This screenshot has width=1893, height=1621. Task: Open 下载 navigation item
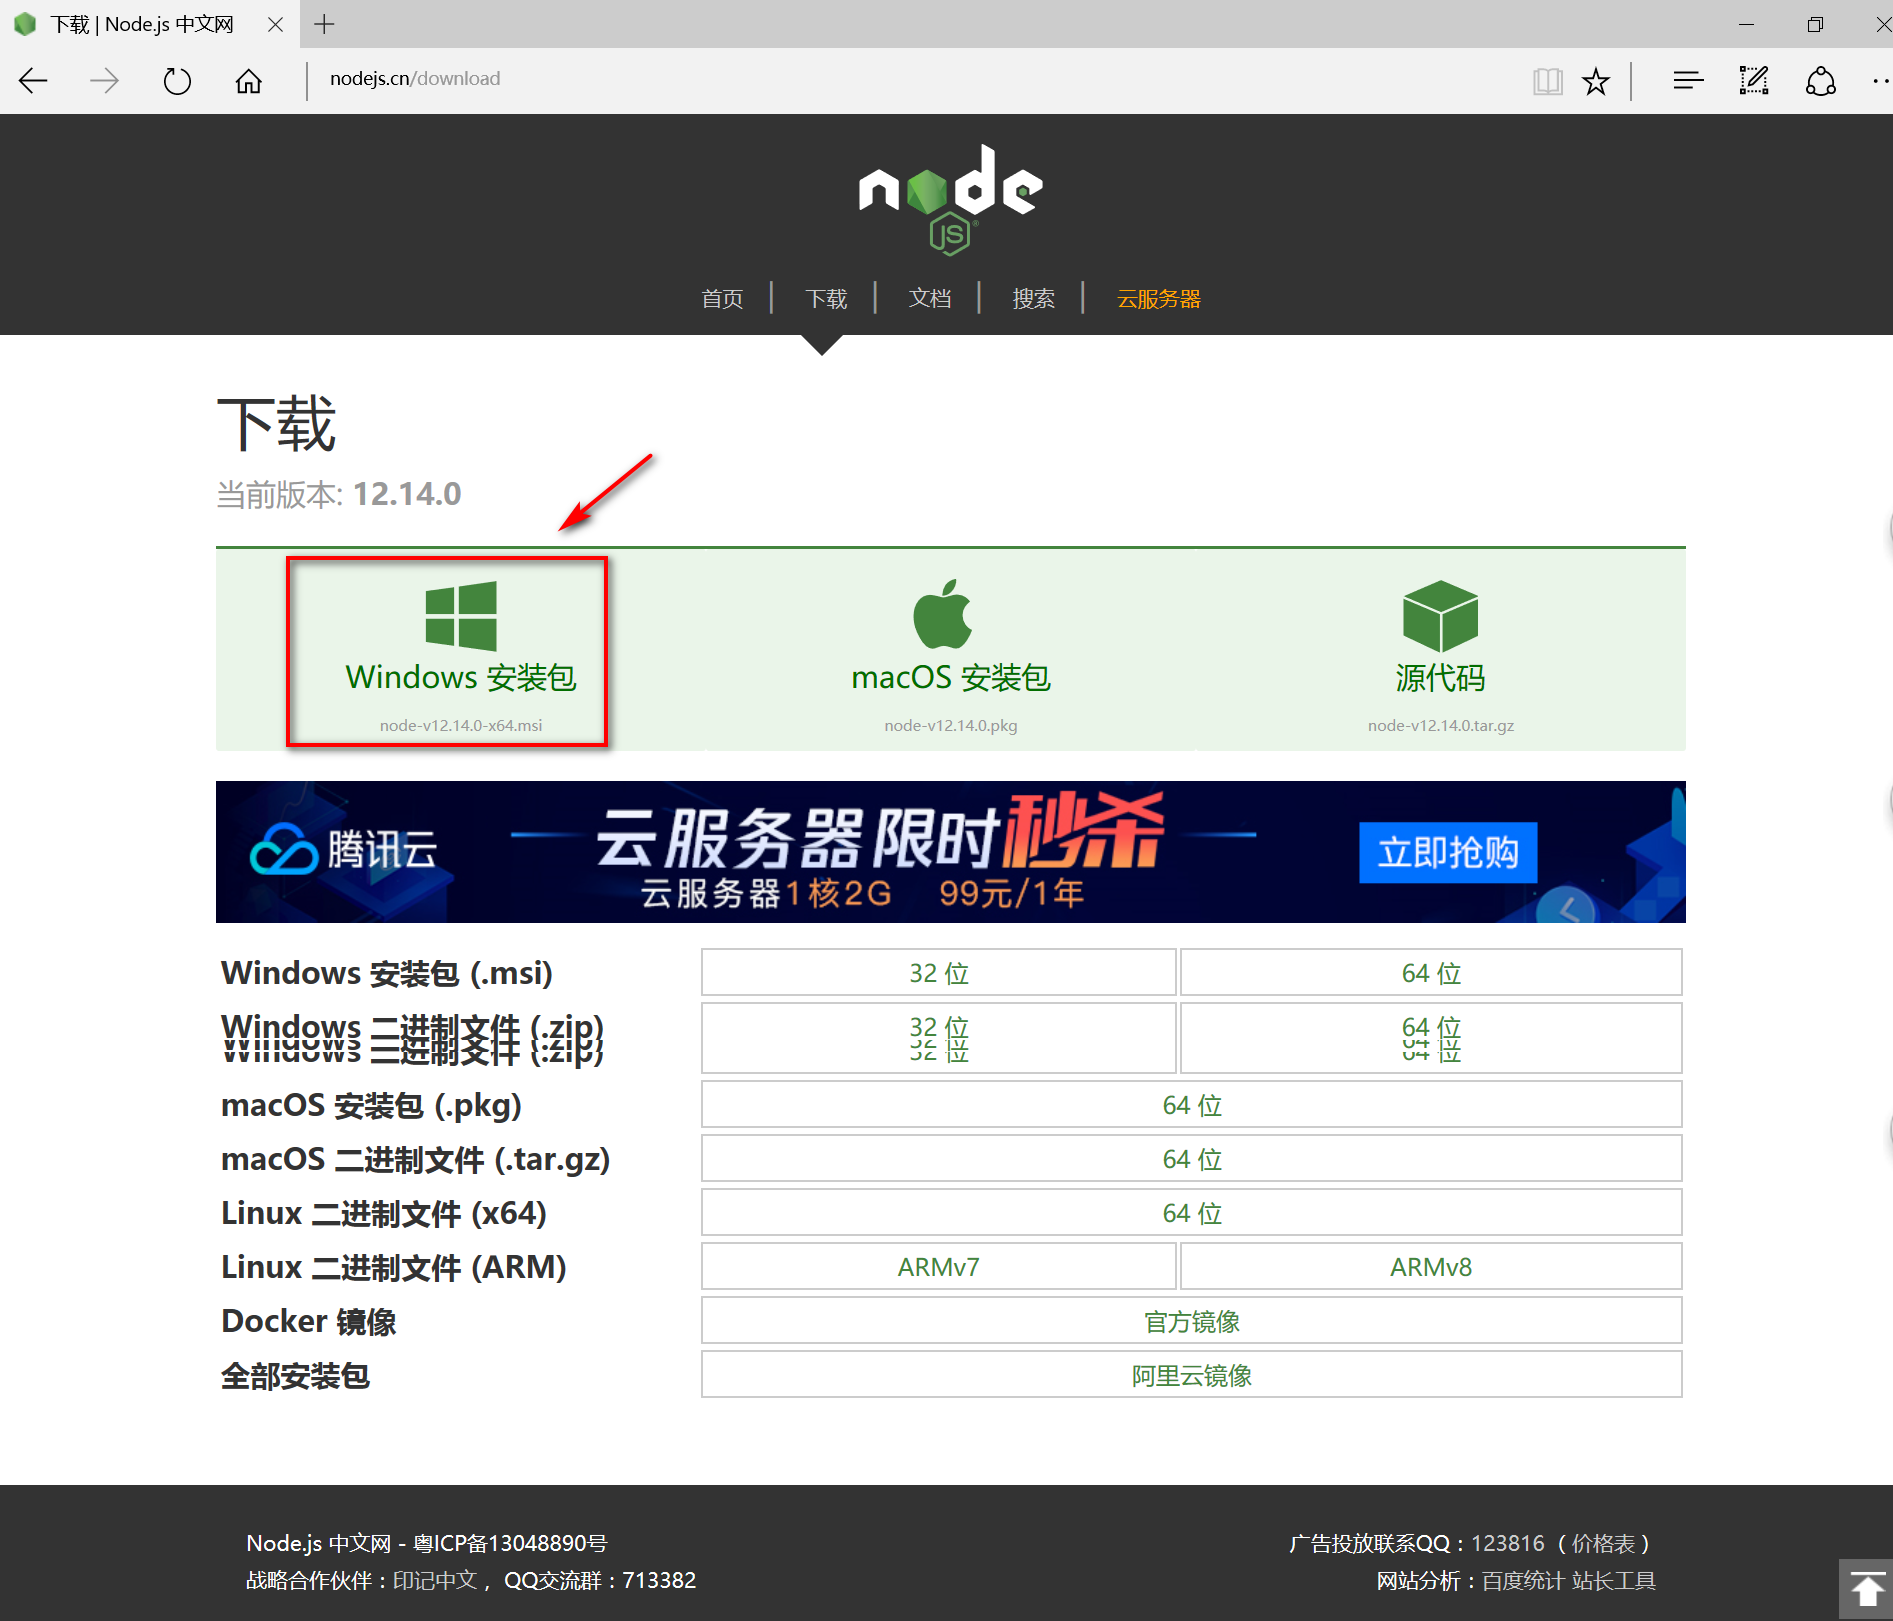coord(826,299)
